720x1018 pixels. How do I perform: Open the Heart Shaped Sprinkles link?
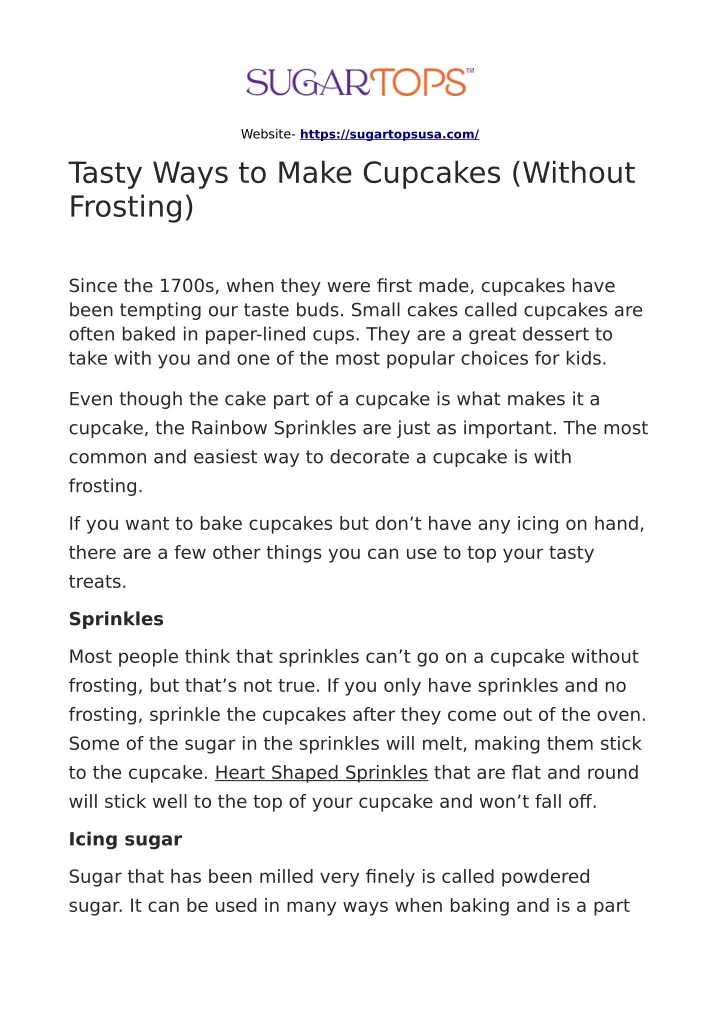click(x=321, y=773)
